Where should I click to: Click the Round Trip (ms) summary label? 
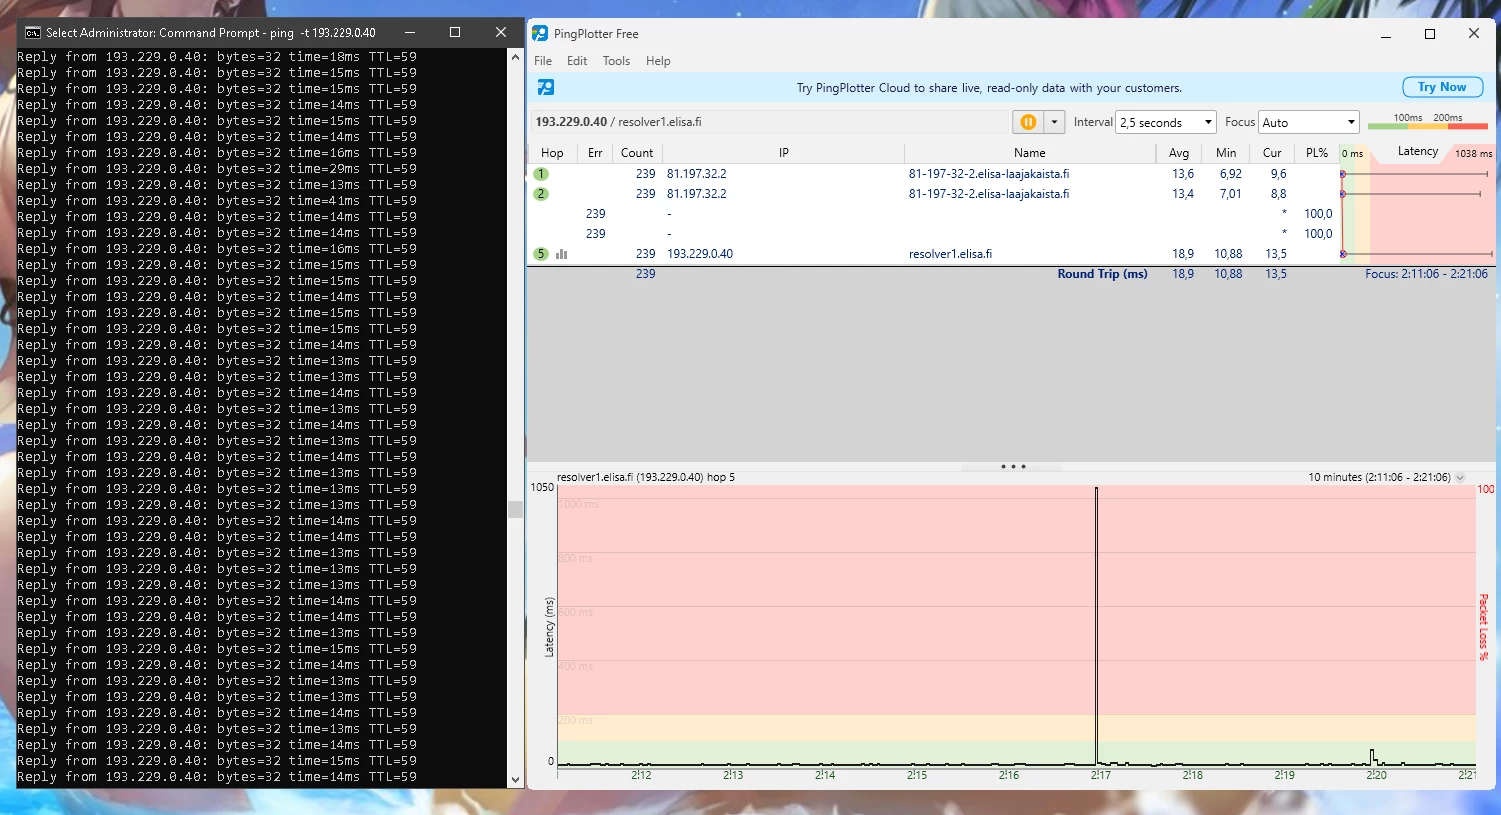(1102, 274)
